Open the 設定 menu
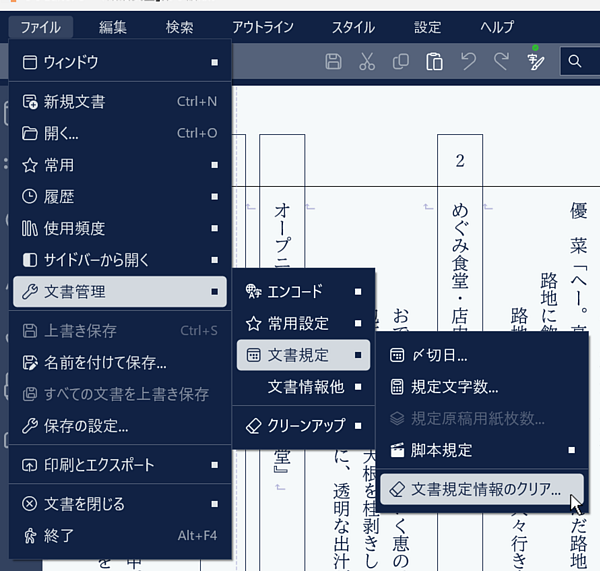The image size is (600, 571). click(427, 27)
